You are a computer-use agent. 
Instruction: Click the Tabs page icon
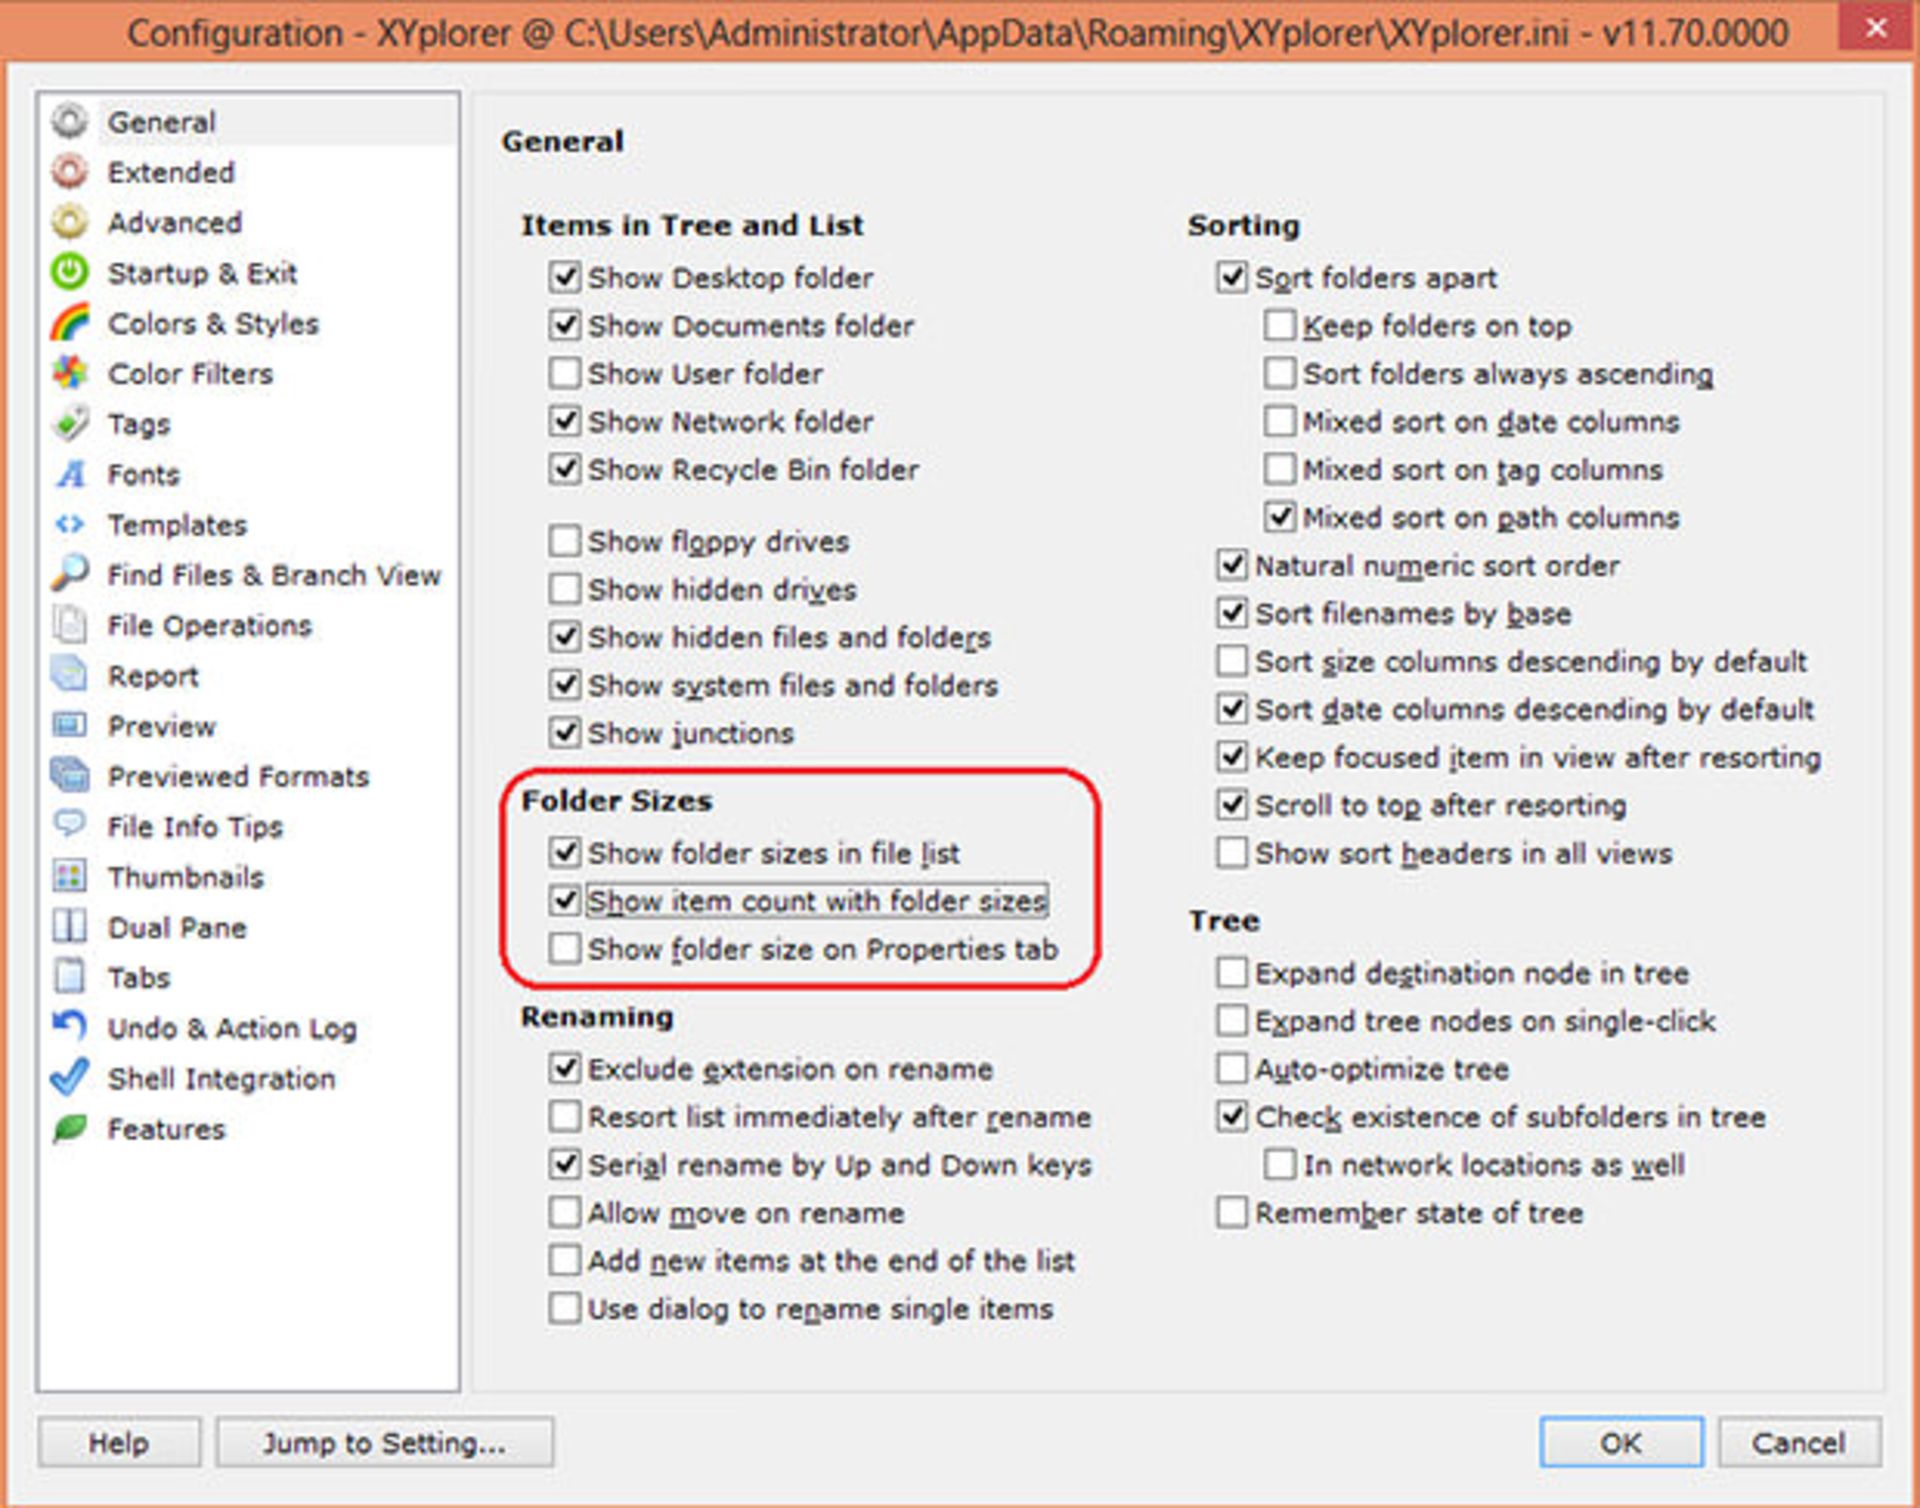(70, 977)
